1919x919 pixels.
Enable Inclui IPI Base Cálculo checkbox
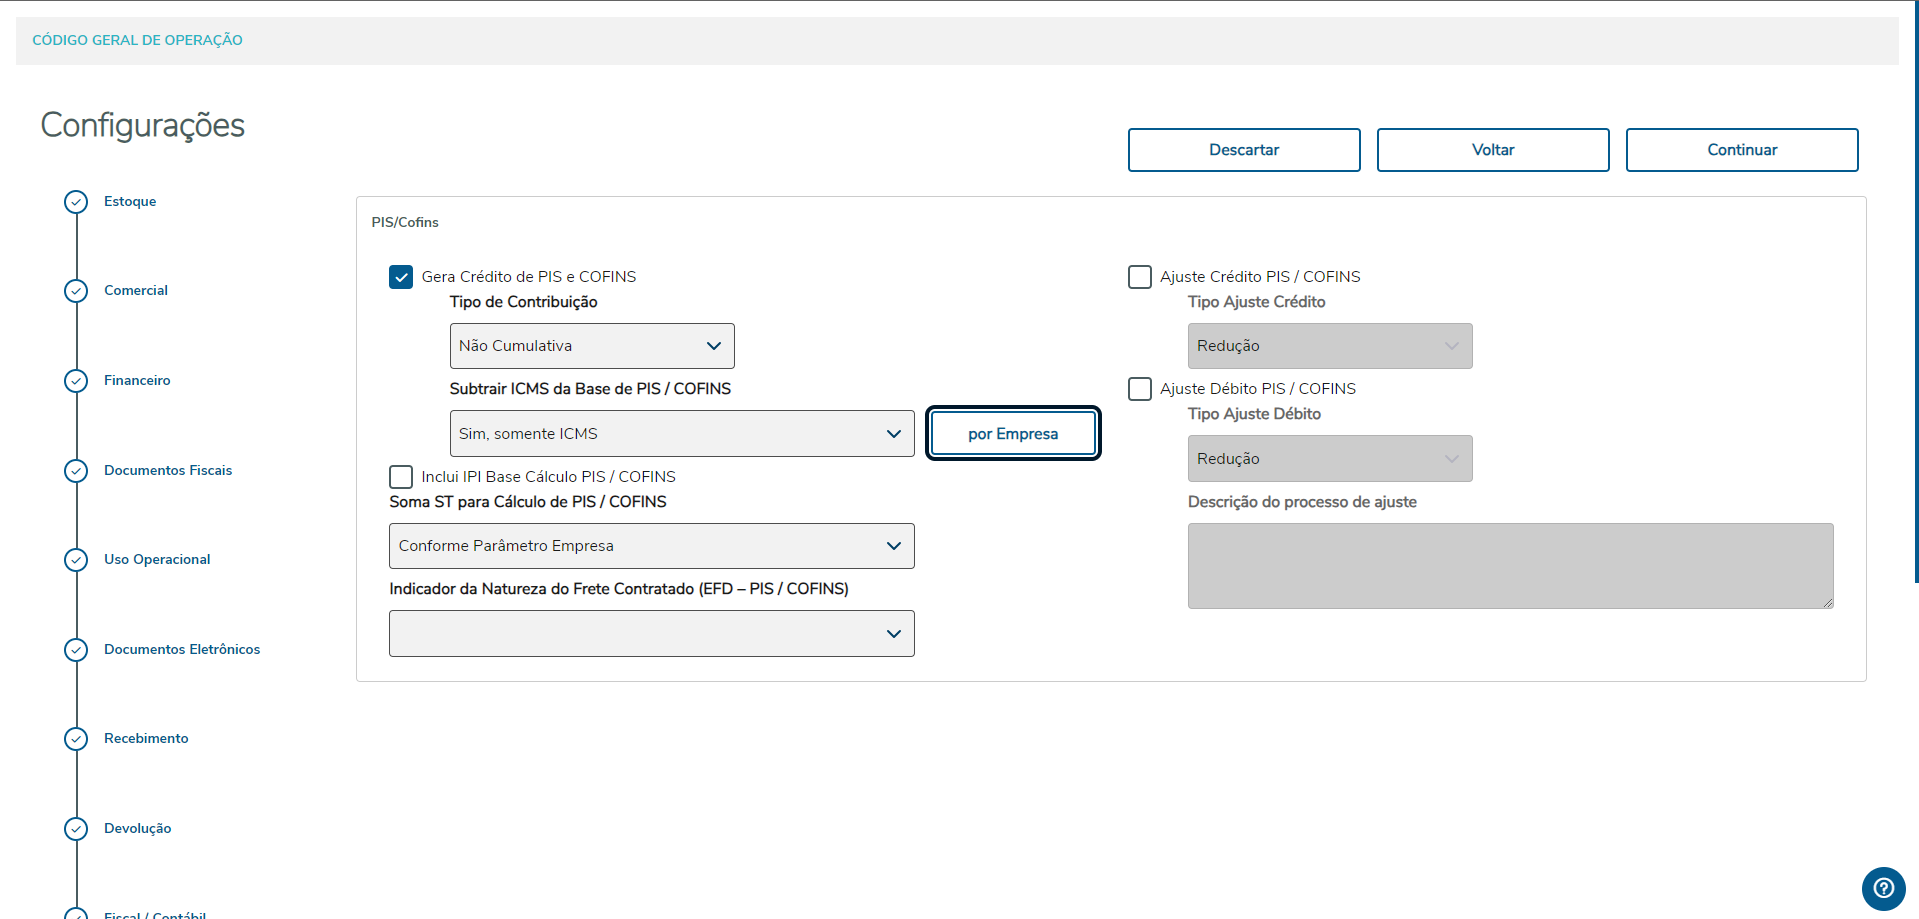[401, 477]
